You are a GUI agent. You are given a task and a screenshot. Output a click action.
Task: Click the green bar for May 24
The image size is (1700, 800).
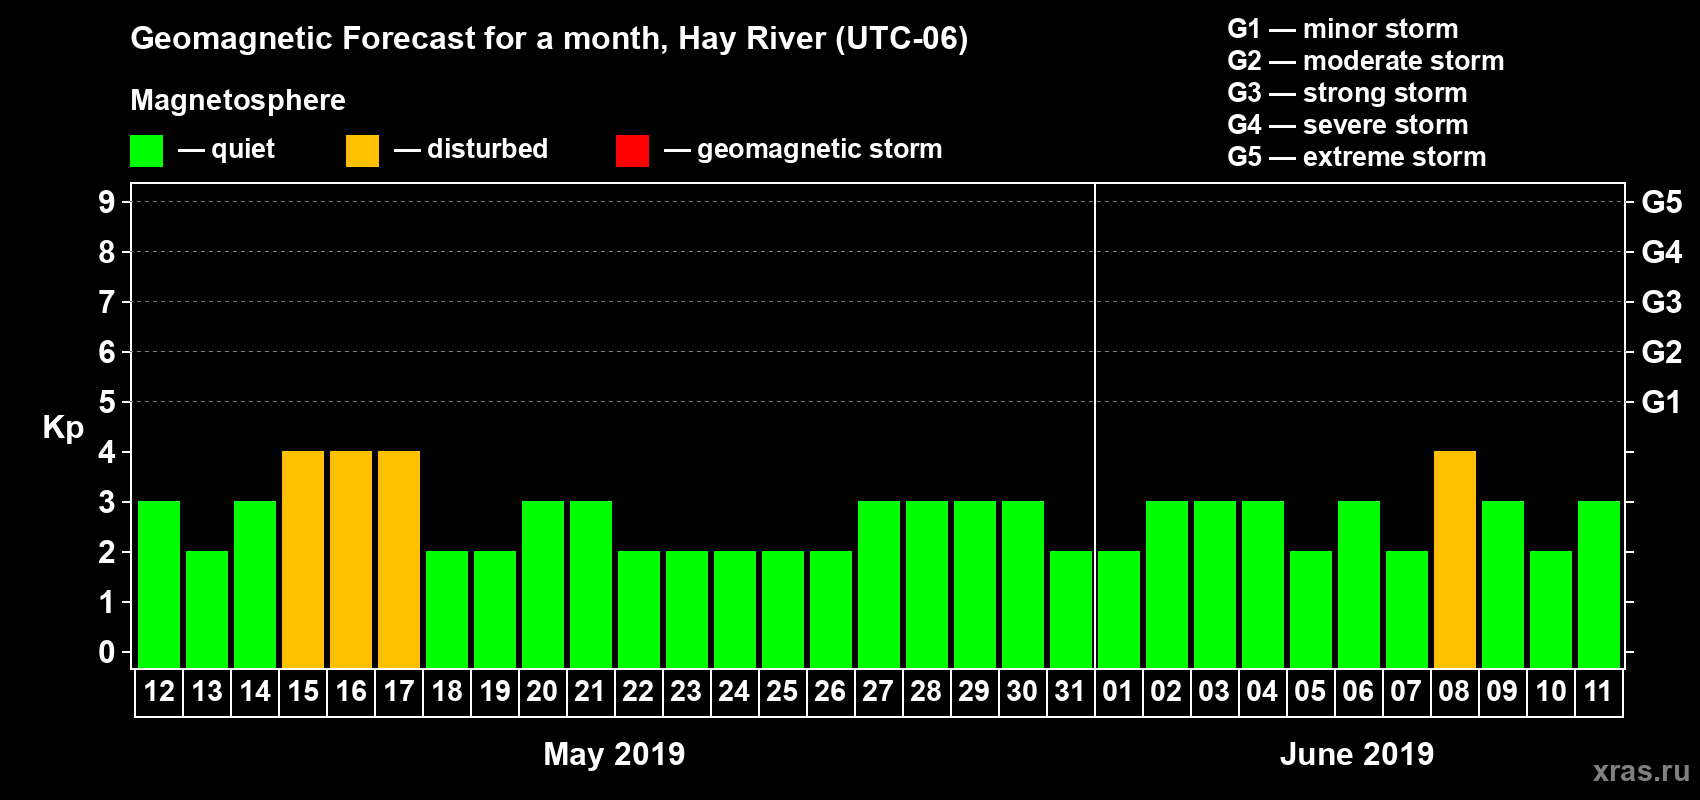click(x=735, y=609)
